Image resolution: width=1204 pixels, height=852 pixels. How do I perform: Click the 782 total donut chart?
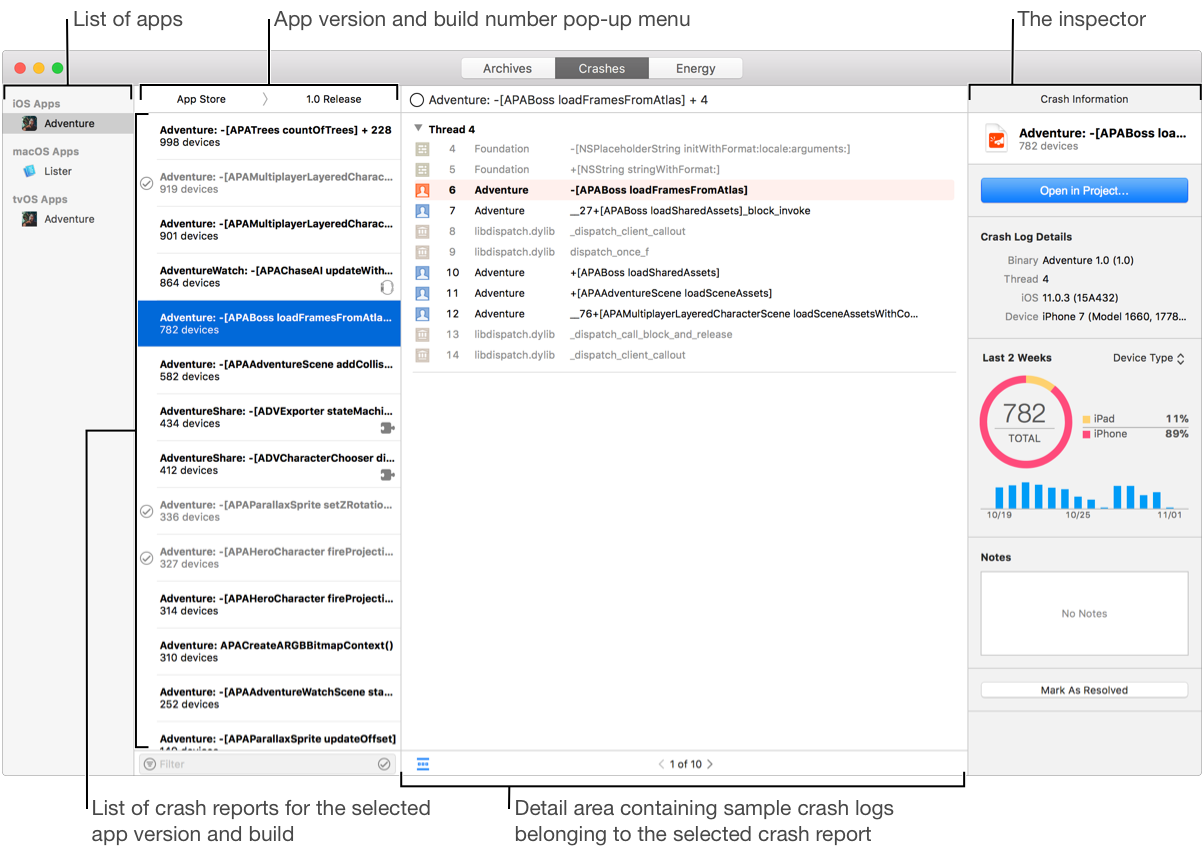1024,421
